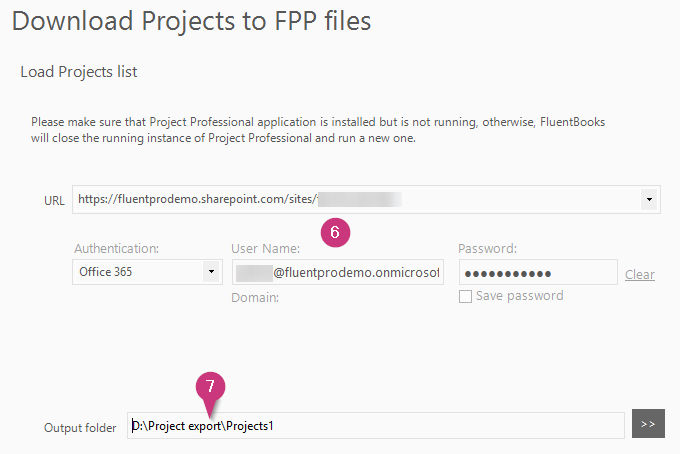
Task: Expand the Authentication dropdown arrow
Action: (x=211, y=272)
